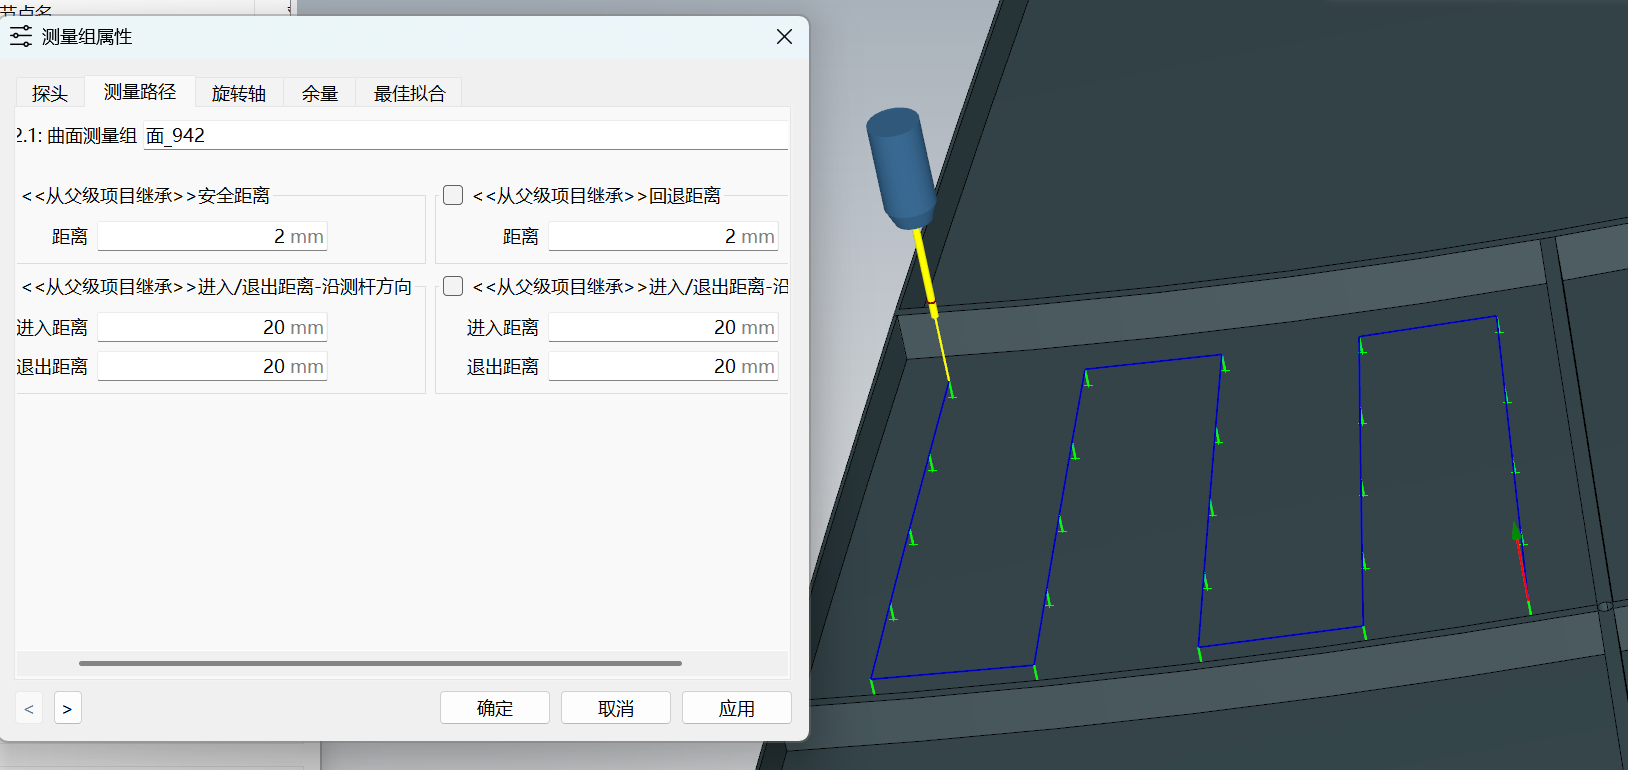Toggle the right-side 进入/退出距离 checkbox
1628x770 pixels.
[453, 286]
